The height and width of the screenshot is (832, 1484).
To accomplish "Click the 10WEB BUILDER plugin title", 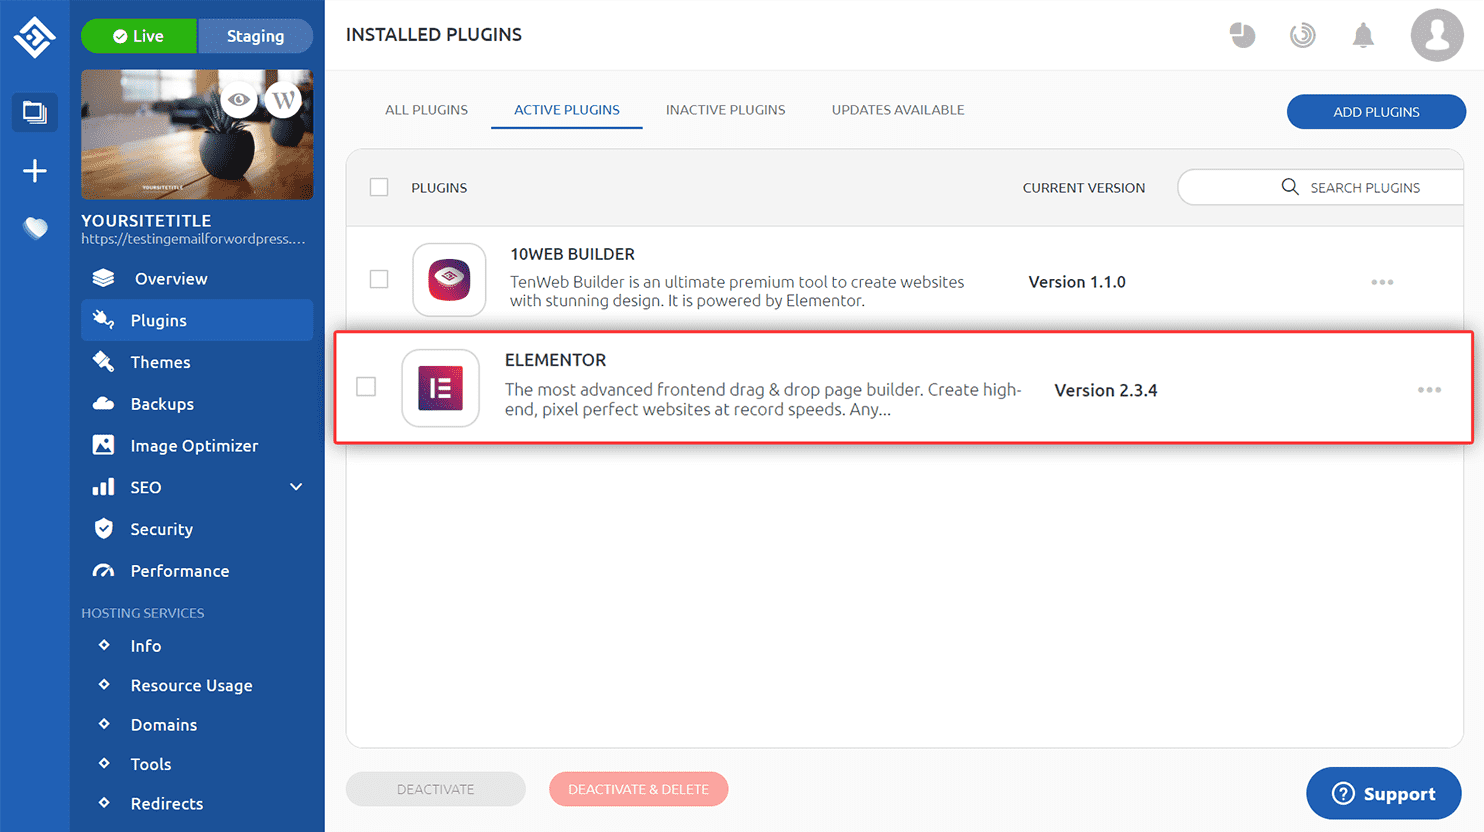I will click(572, 254).
